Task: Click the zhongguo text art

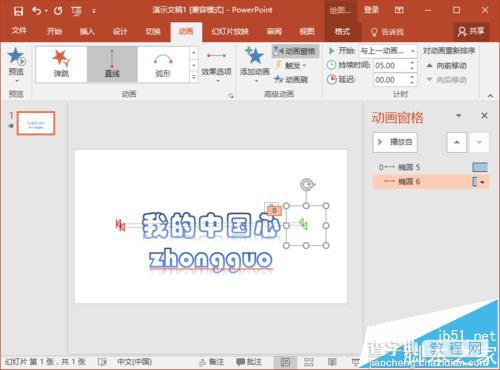Action: point(211,260)
